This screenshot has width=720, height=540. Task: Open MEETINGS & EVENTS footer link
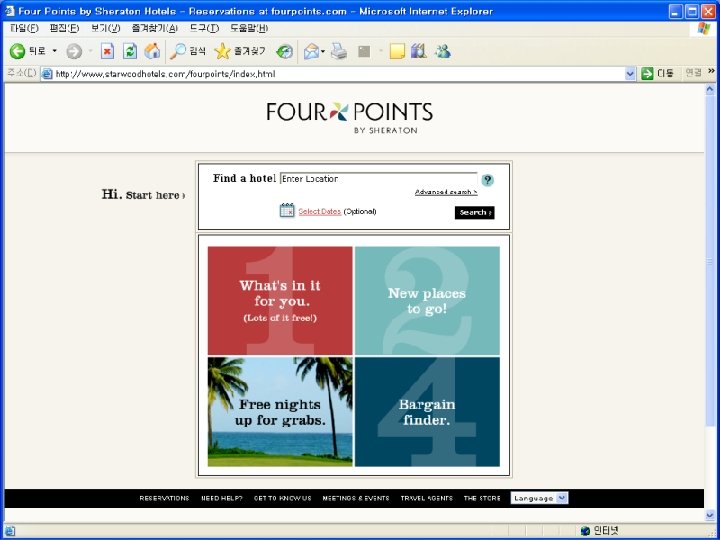pos(356,498)
